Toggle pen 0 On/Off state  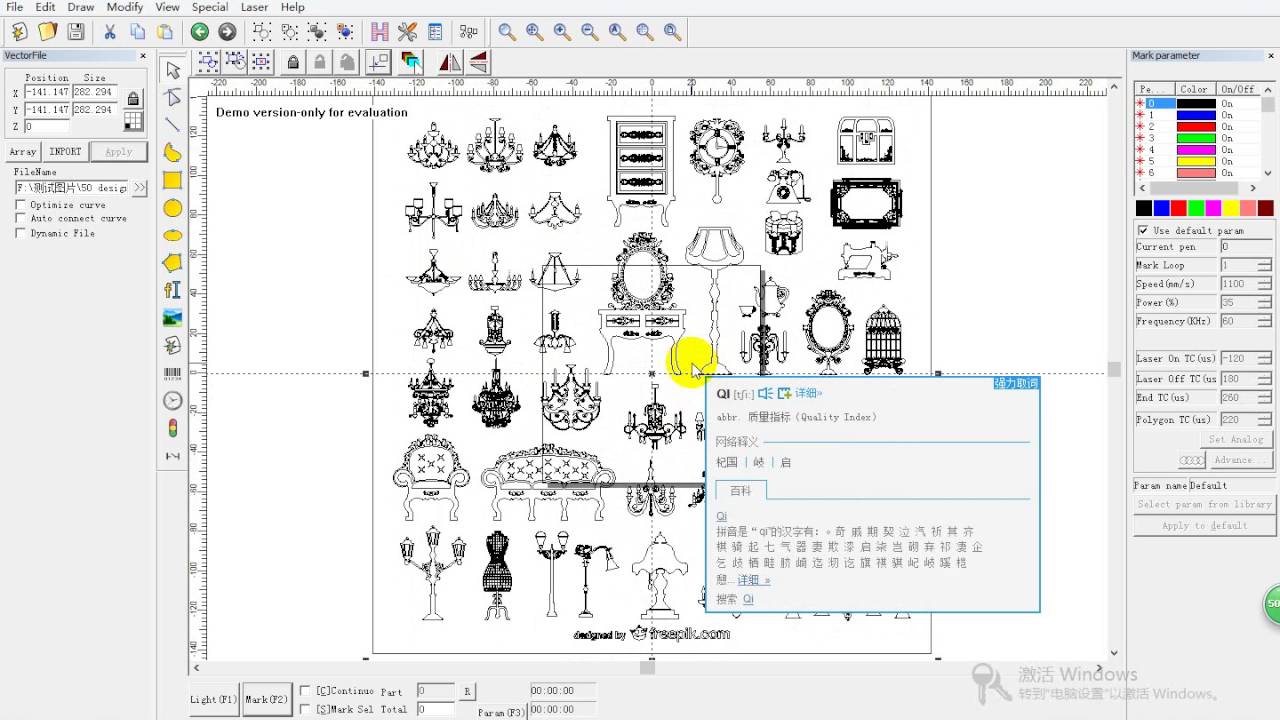pos(1227,104)
